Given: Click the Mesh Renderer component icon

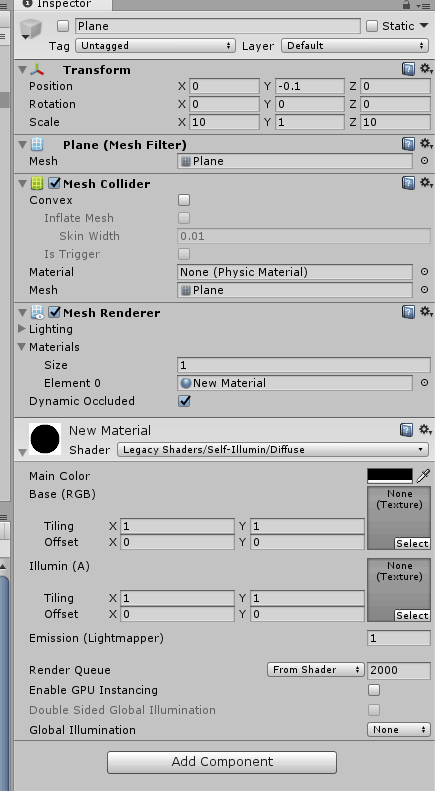Looking at the screenshot, I should coord(37,313).
